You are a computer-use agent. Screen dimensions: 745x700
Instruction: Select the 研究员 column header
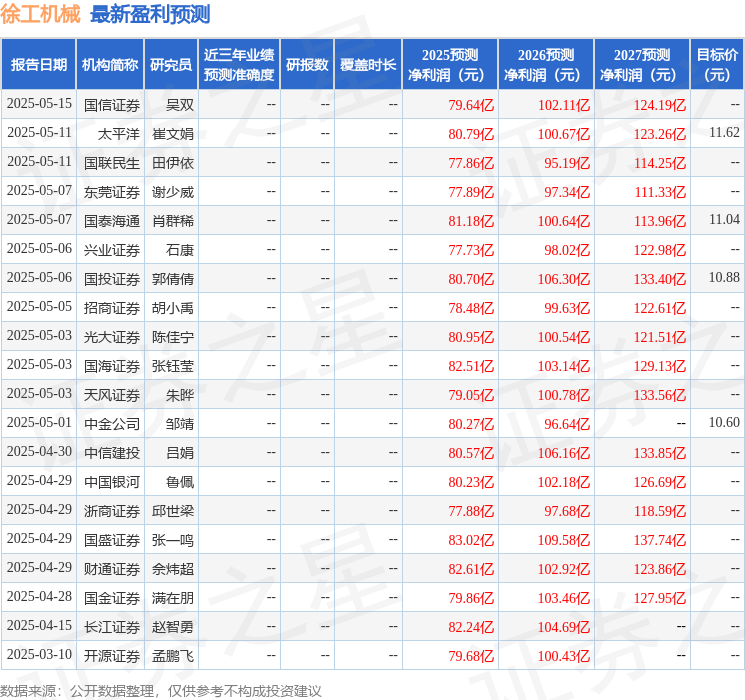[171, 64]
